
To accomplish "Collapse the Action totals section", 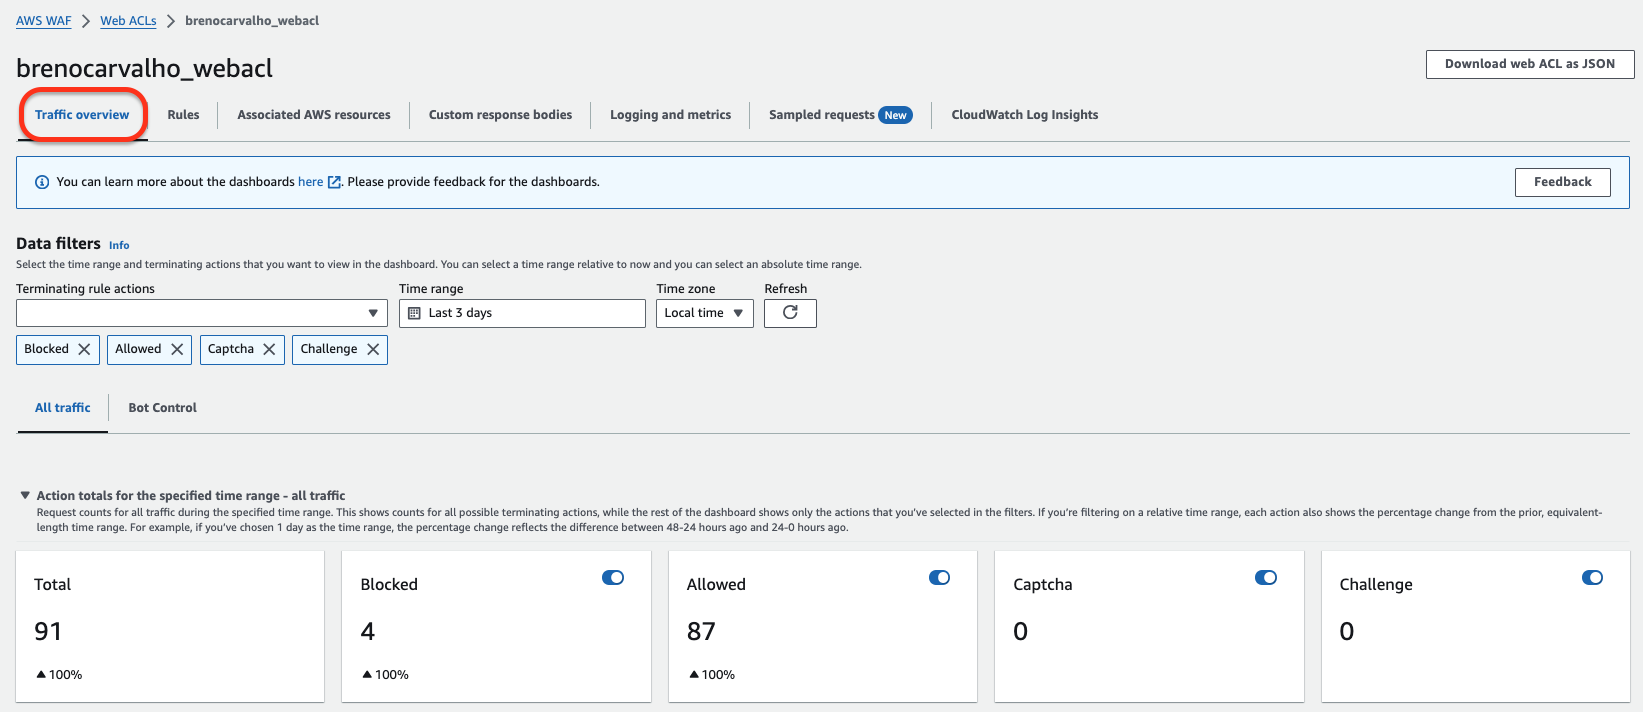I will [25, 495].
